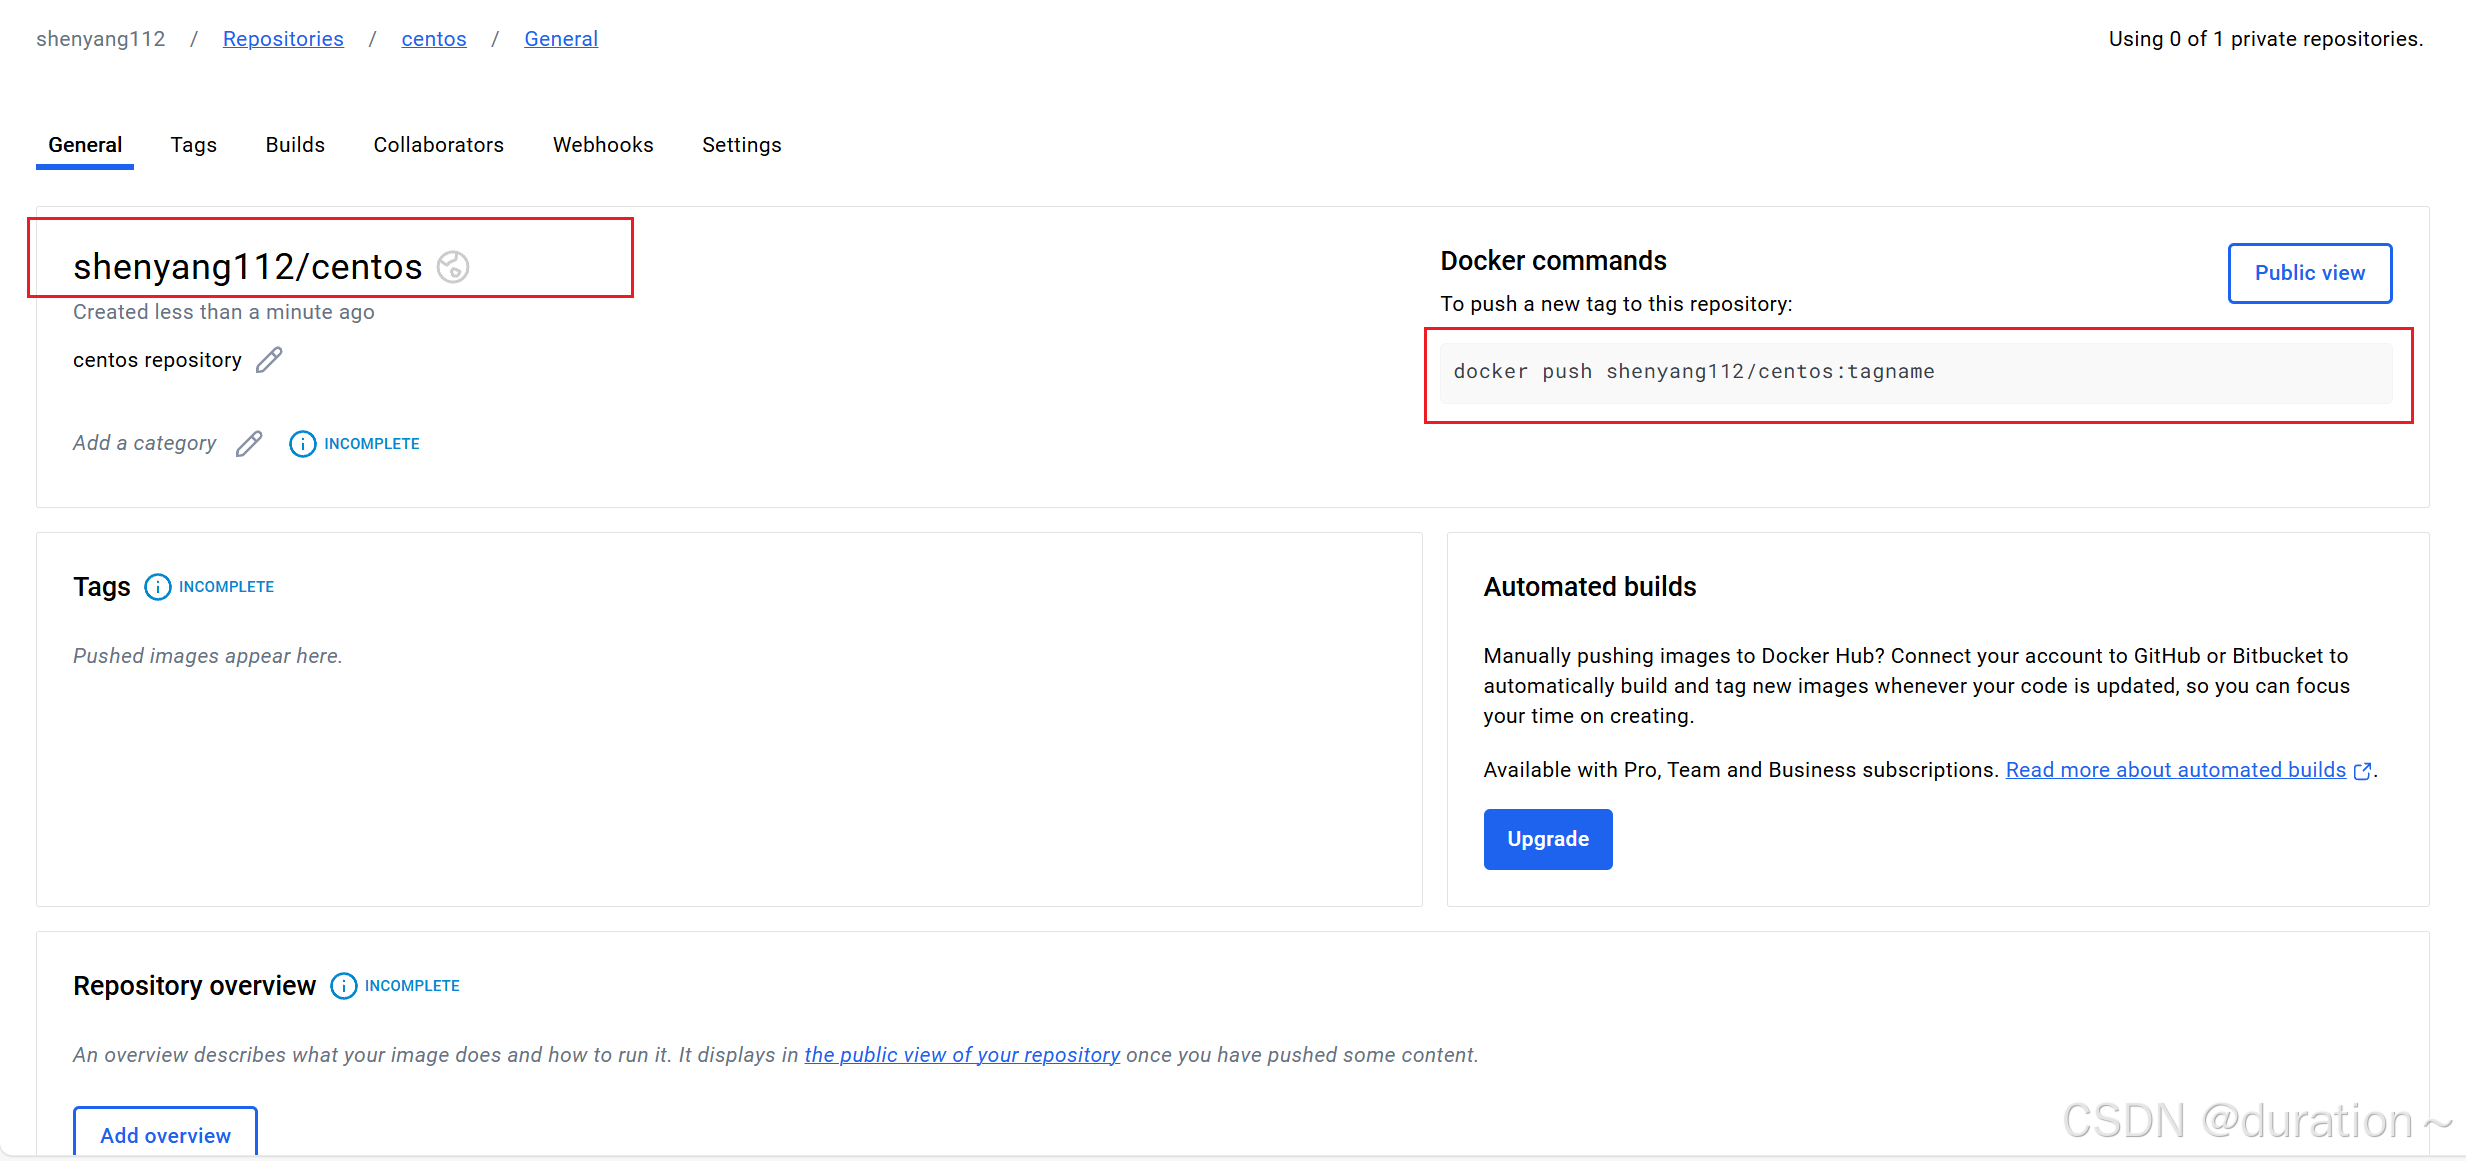The image size is (2466, 1161).
Task: Open the Tags tab
Action: tap(194, 145)
